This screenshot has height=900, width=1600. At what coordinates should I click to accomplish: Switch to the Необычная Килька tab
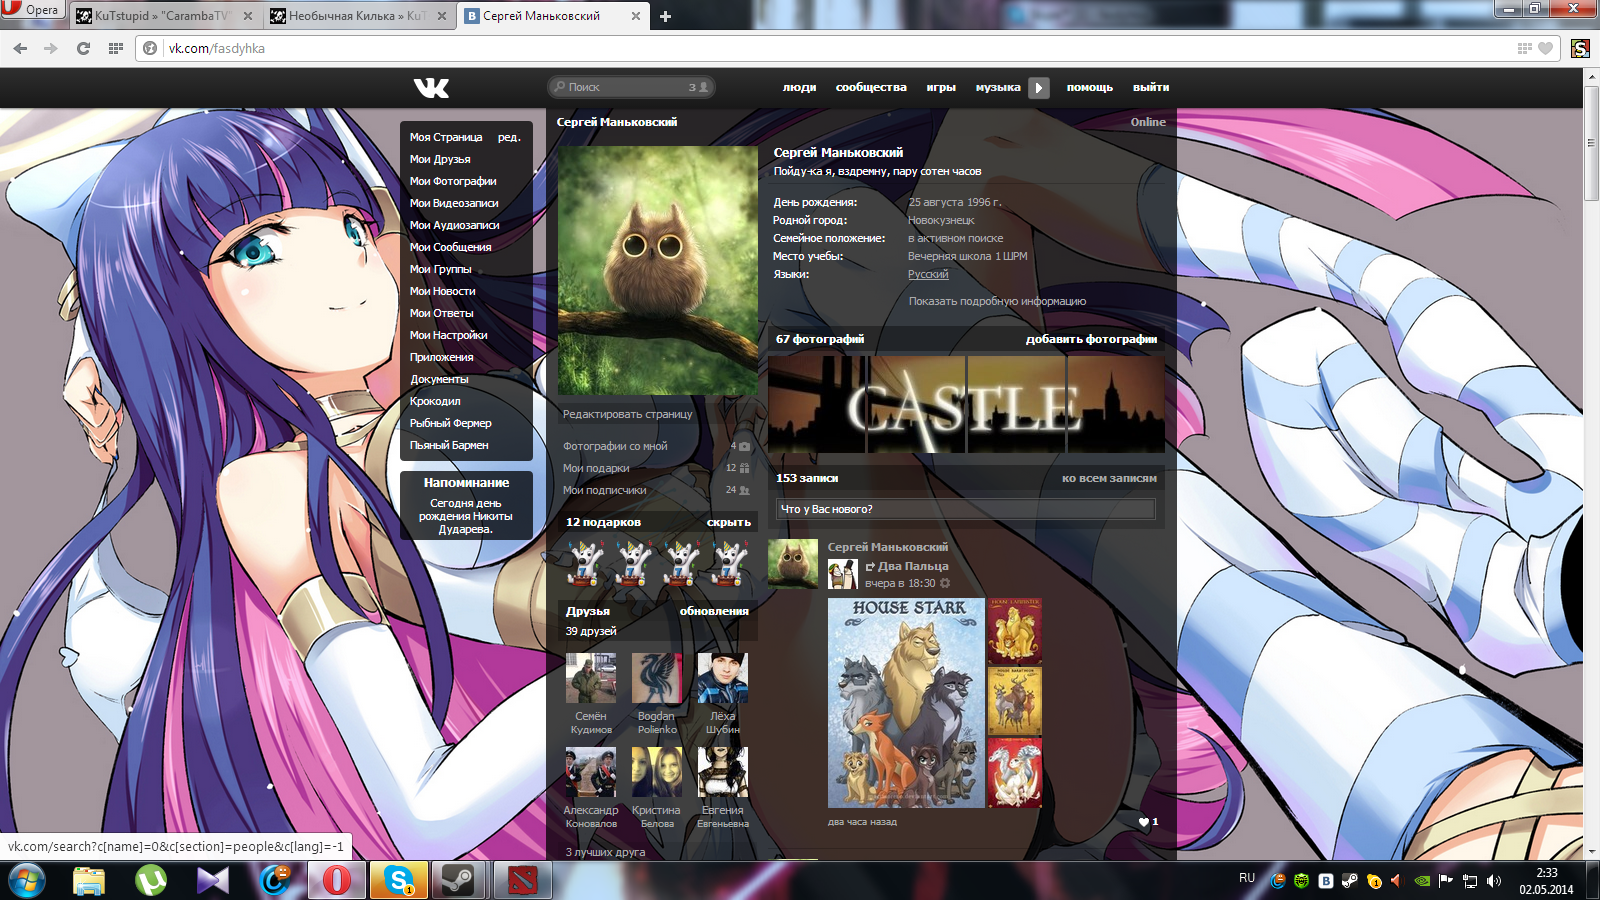(359, 16)
